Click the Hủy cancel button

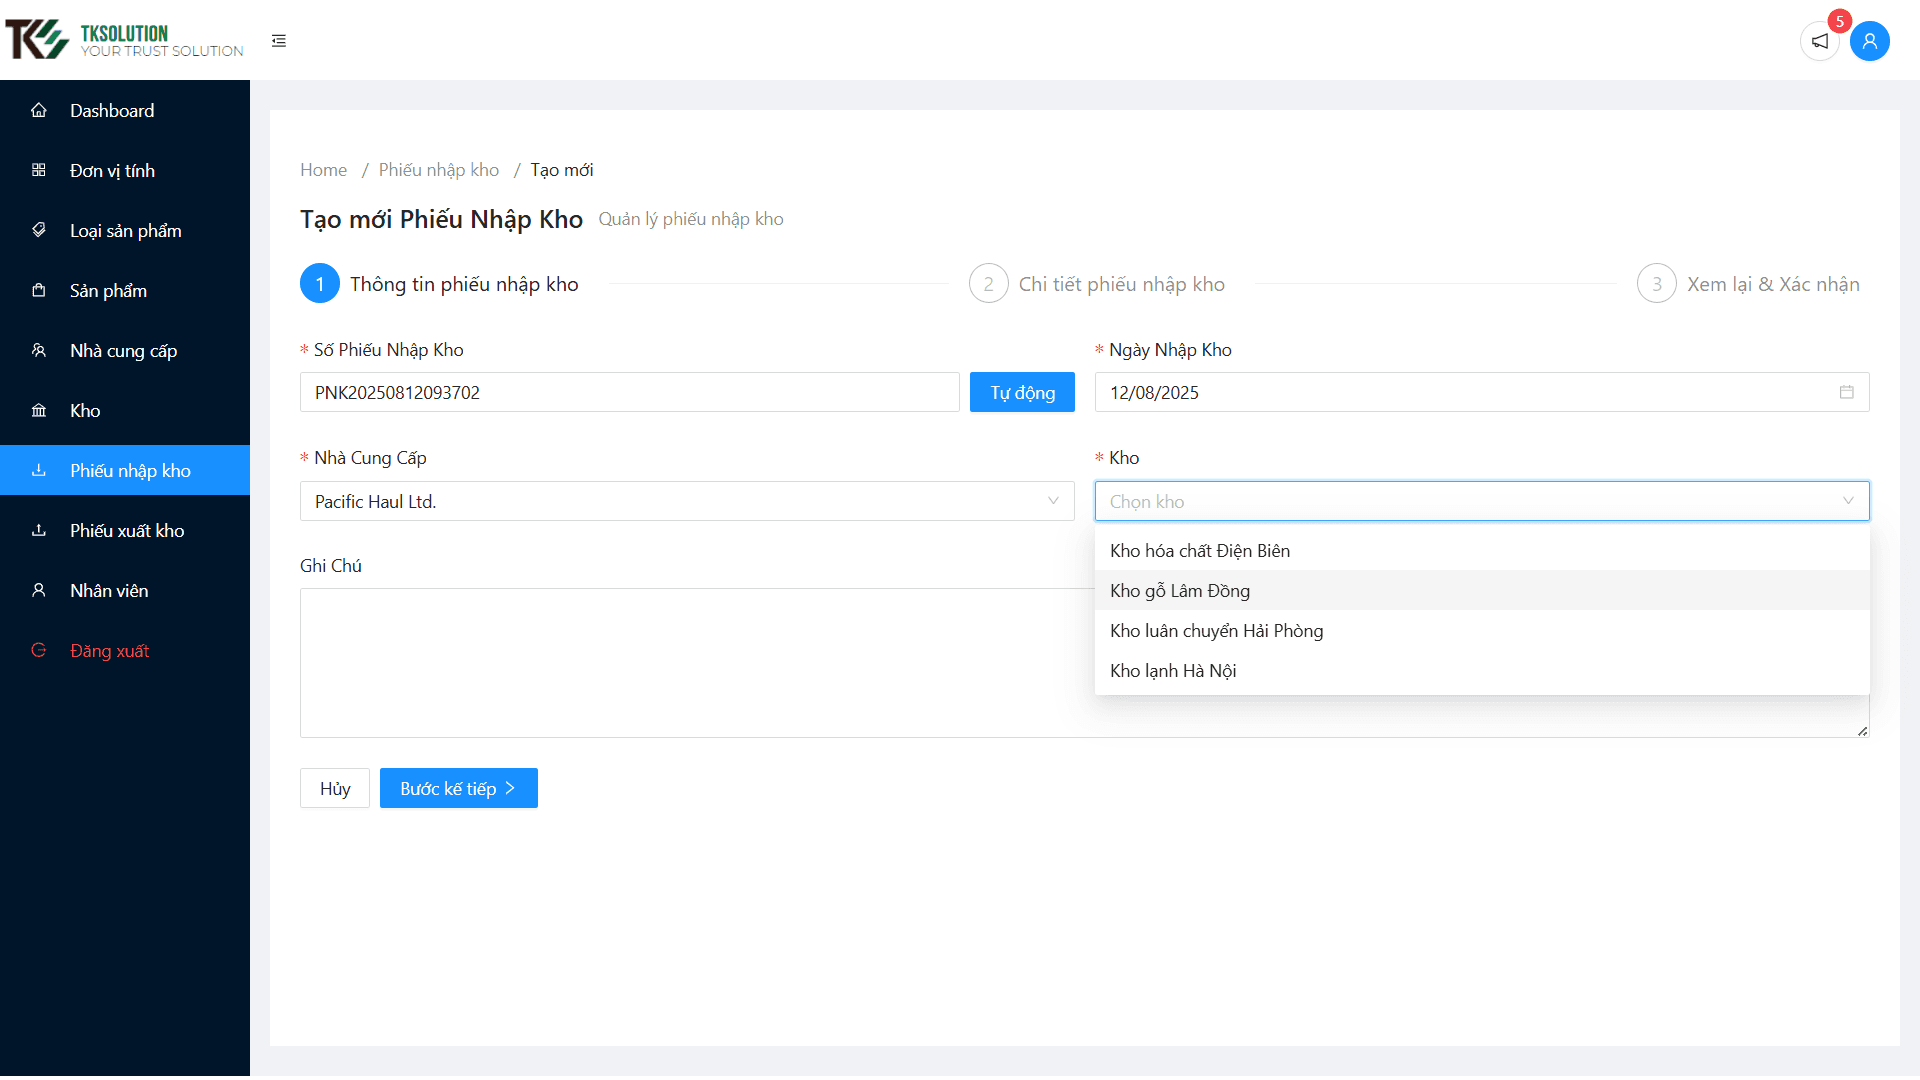[335, 788]
